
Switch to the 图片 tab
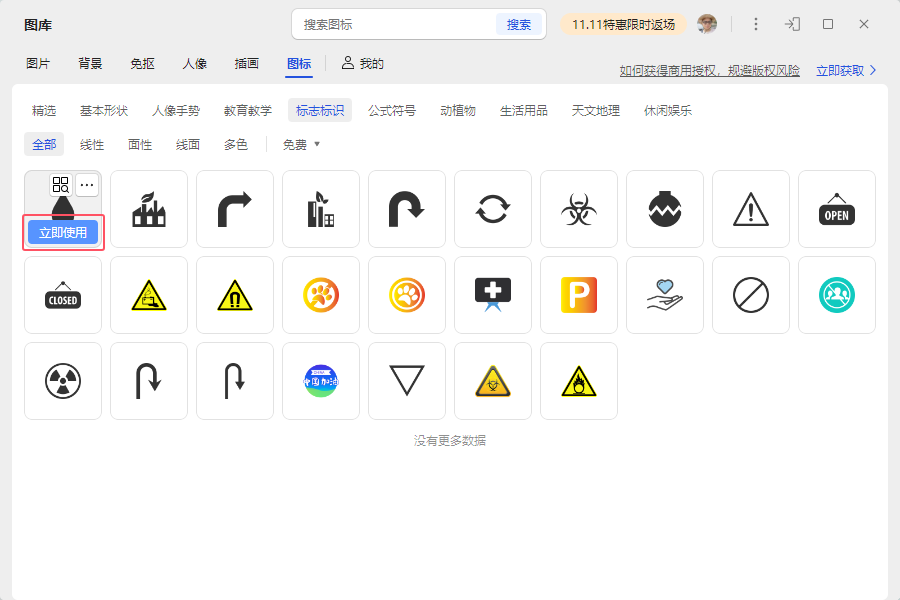tap(38, 64)
